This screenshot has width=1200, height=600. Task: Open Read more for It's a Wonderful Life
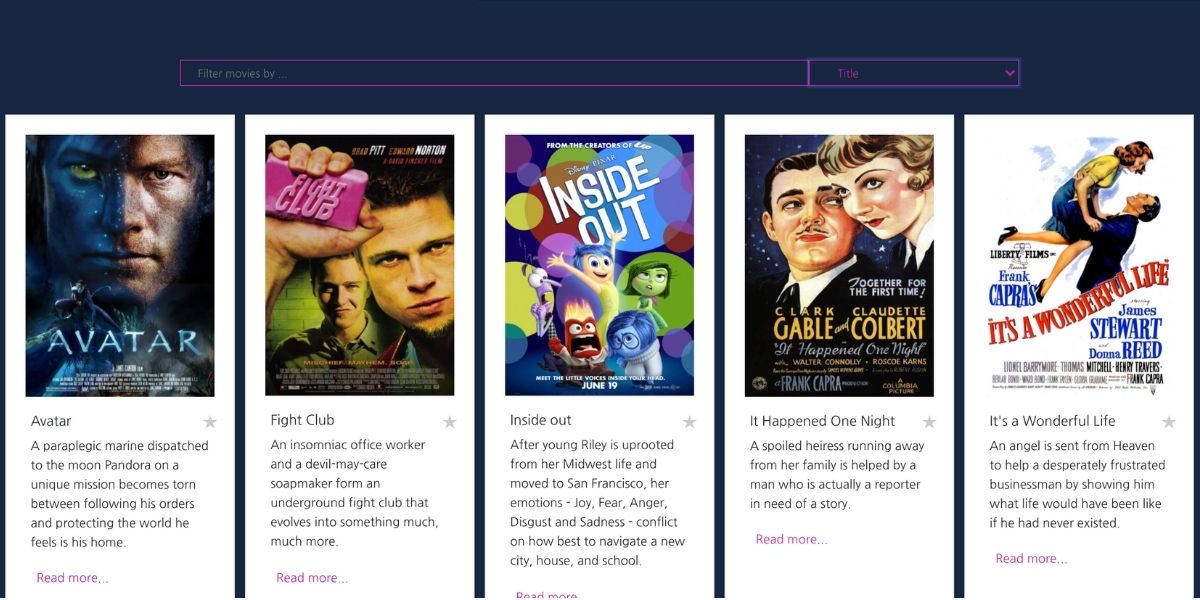[x=1031, y=559]
